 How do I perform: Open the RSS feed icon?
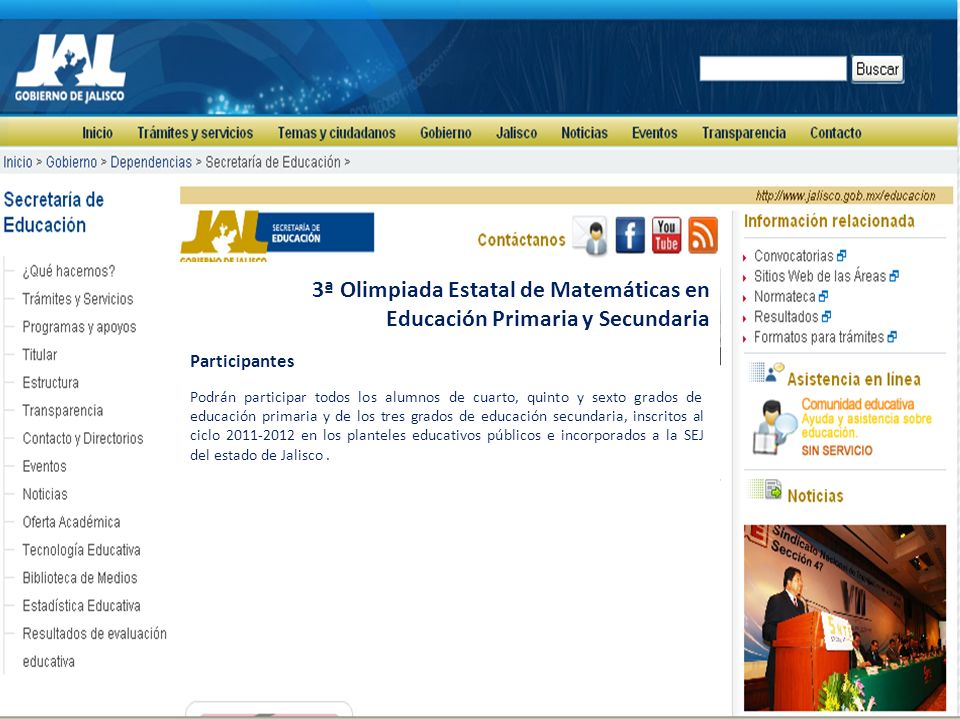click(x=703, y=235)
